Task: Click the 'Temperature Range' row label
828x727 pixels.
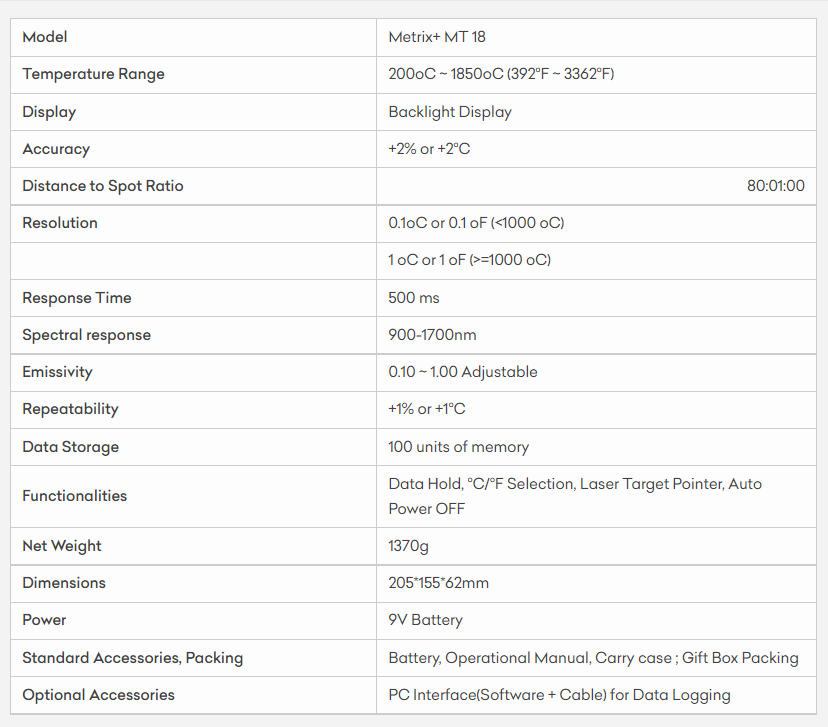Action: pos(93,74)
